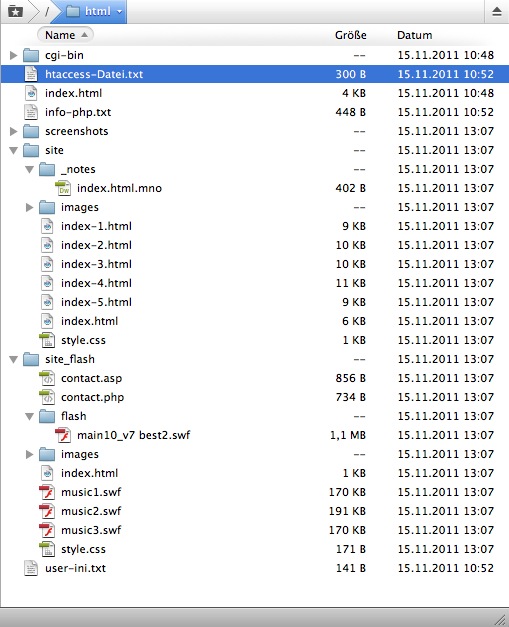The width and height of the screenshot is (509, 627).
Task: Select the contact.asp file row
Action: pos(254,378)
